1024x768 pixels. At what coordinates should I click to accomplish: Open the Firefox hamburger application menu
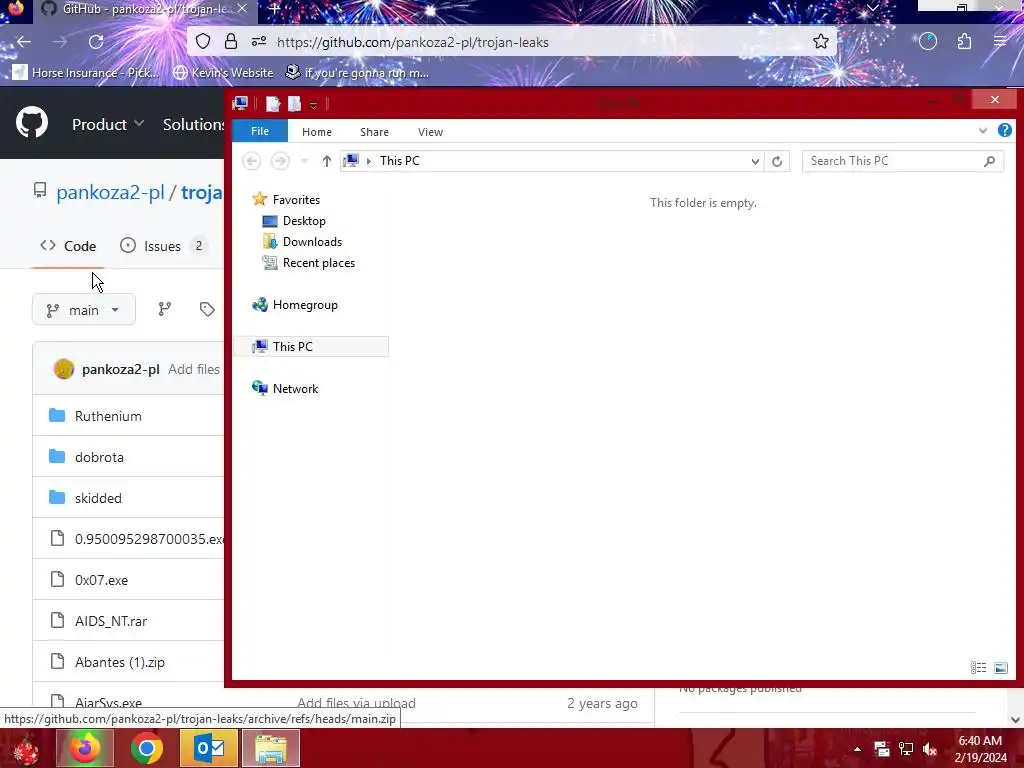[x=1000, y=42]
